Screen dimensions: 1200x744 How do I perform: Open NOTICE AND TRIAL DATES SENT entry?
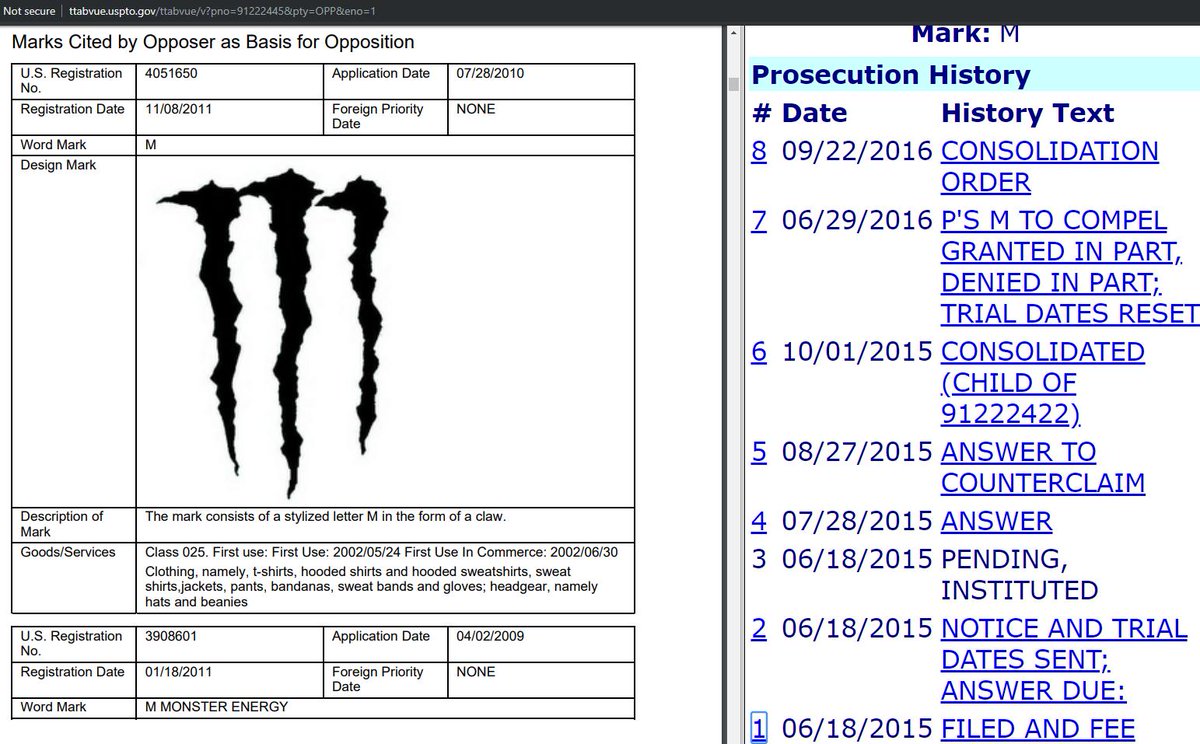(1064, 659)
